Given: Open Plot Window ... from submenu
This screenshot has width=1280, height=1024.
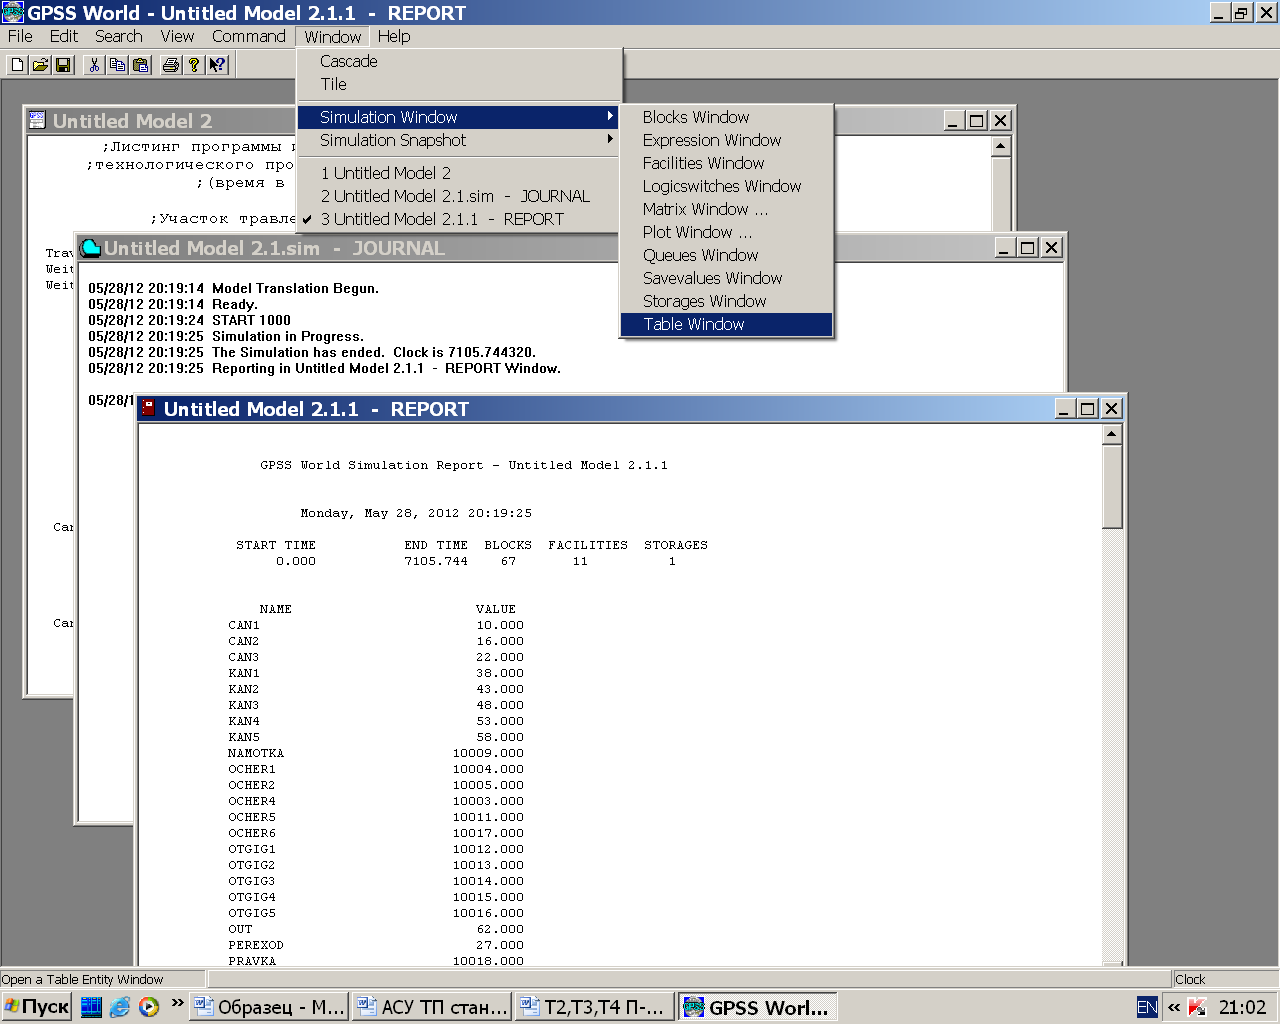Looking at the screenshot, I should click(x=726, y=232).
